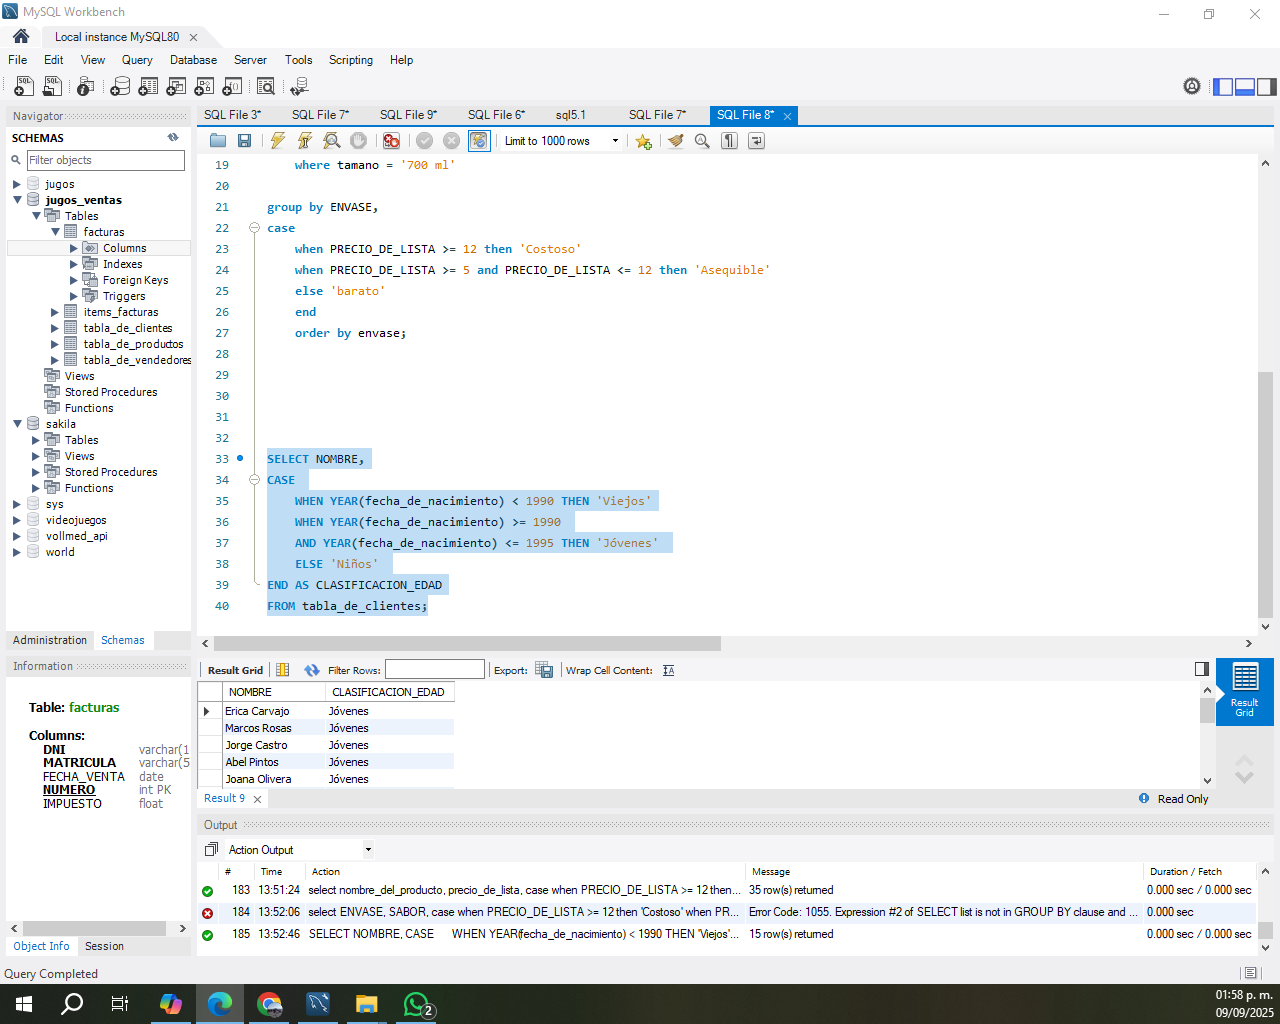Switch to the sql5.1 tab
1280x1024 pixels.
tap(570, 115)
